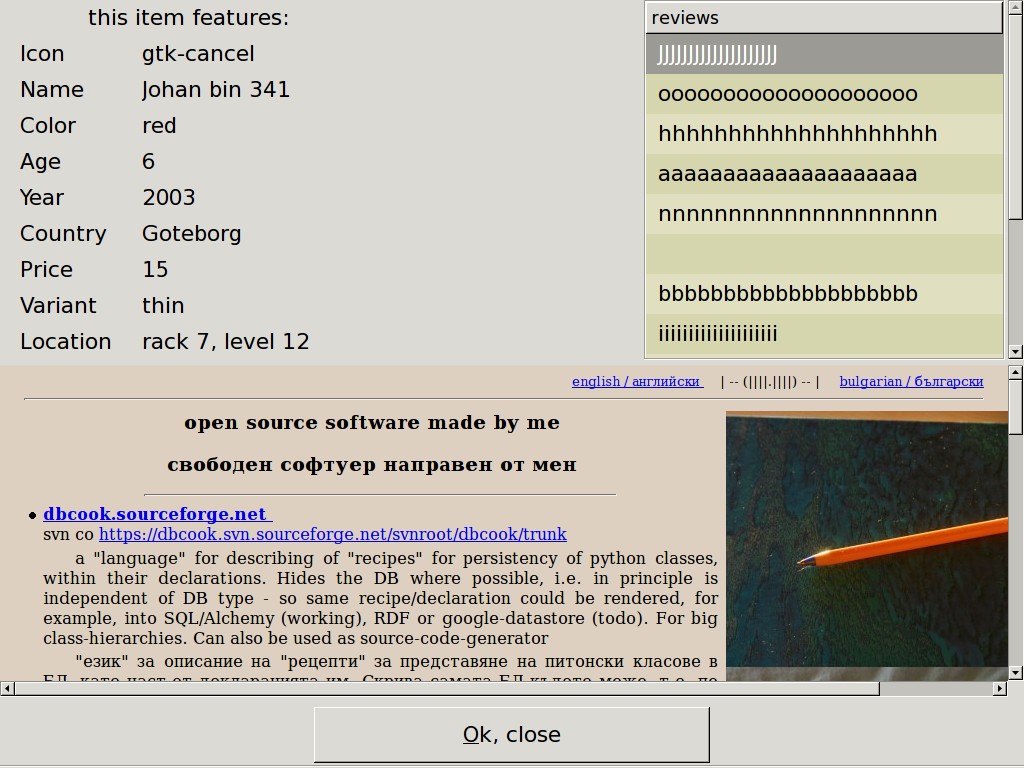Select the 'jjjjjjjjjjjjjjjjjjj' review row
Image resolution: width=1024 pixels, height=768 pixels.
(824, 54)
